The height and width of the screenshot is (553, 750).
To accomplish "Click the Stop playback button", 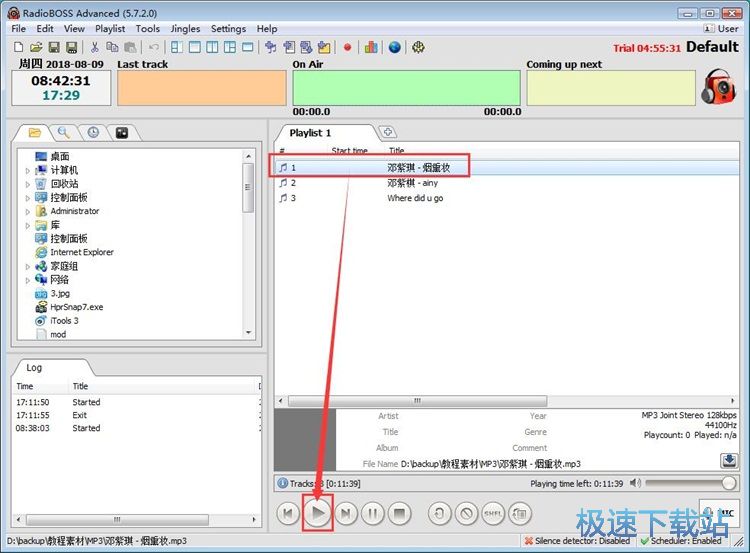I will (400, 514).
